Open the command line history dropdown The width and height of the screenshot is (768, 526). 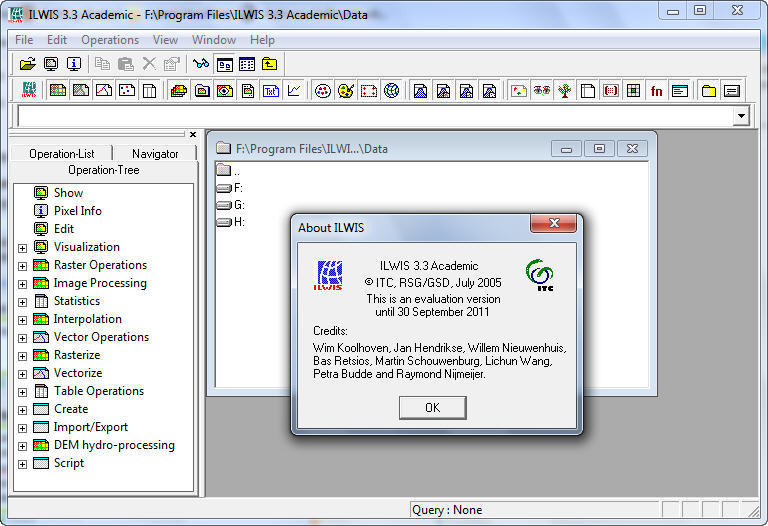741,116
